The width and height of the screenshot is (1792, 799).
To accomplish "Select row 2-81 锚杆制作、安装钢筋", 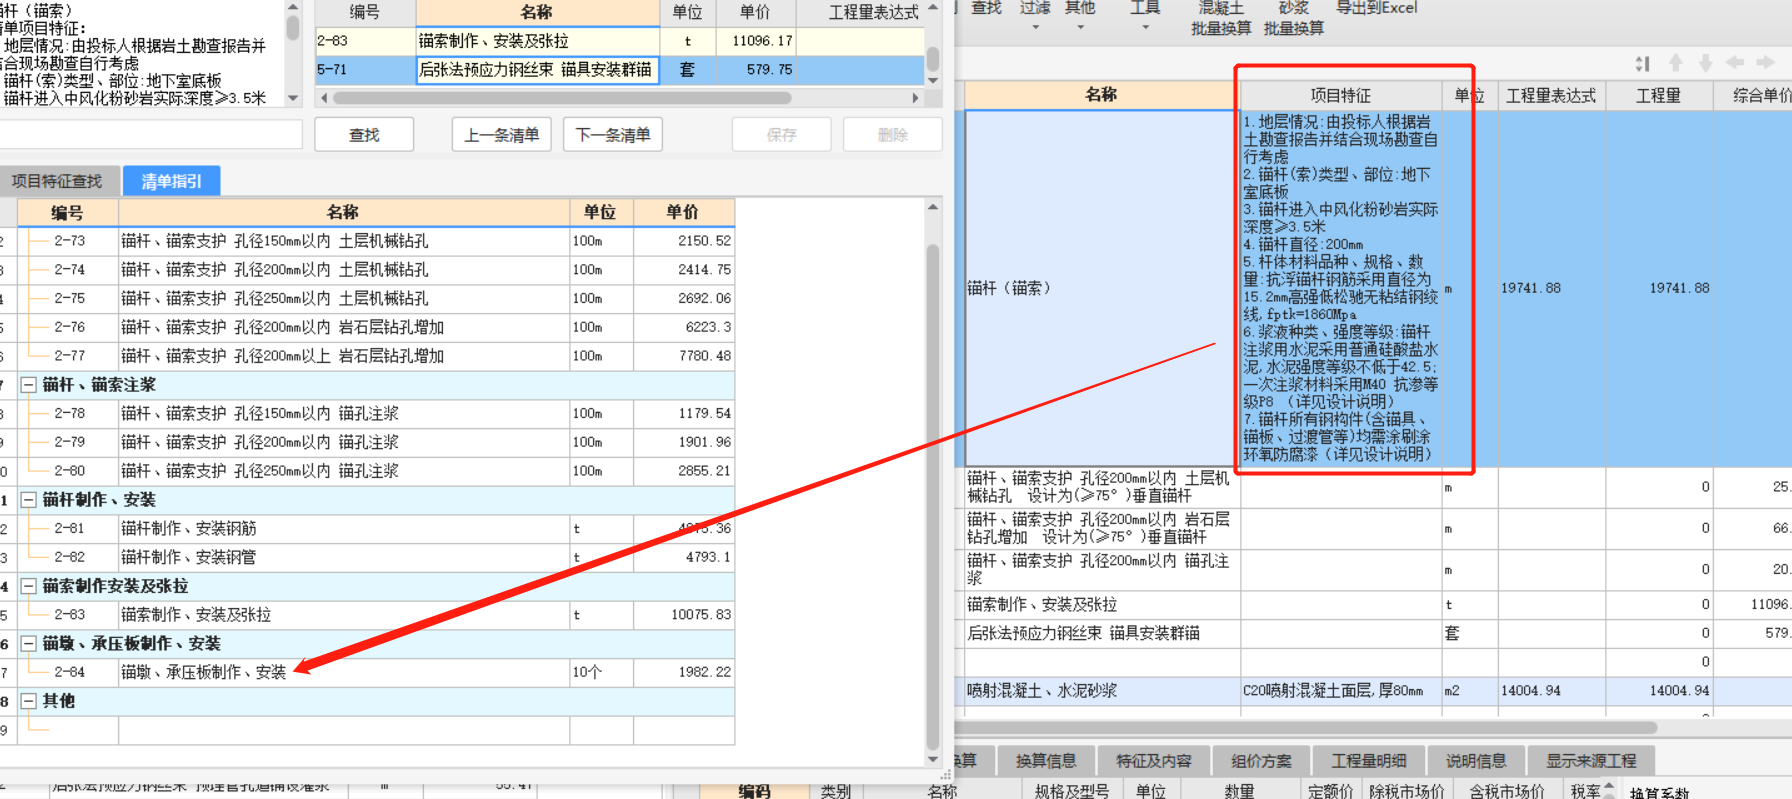I will [367, 529].
